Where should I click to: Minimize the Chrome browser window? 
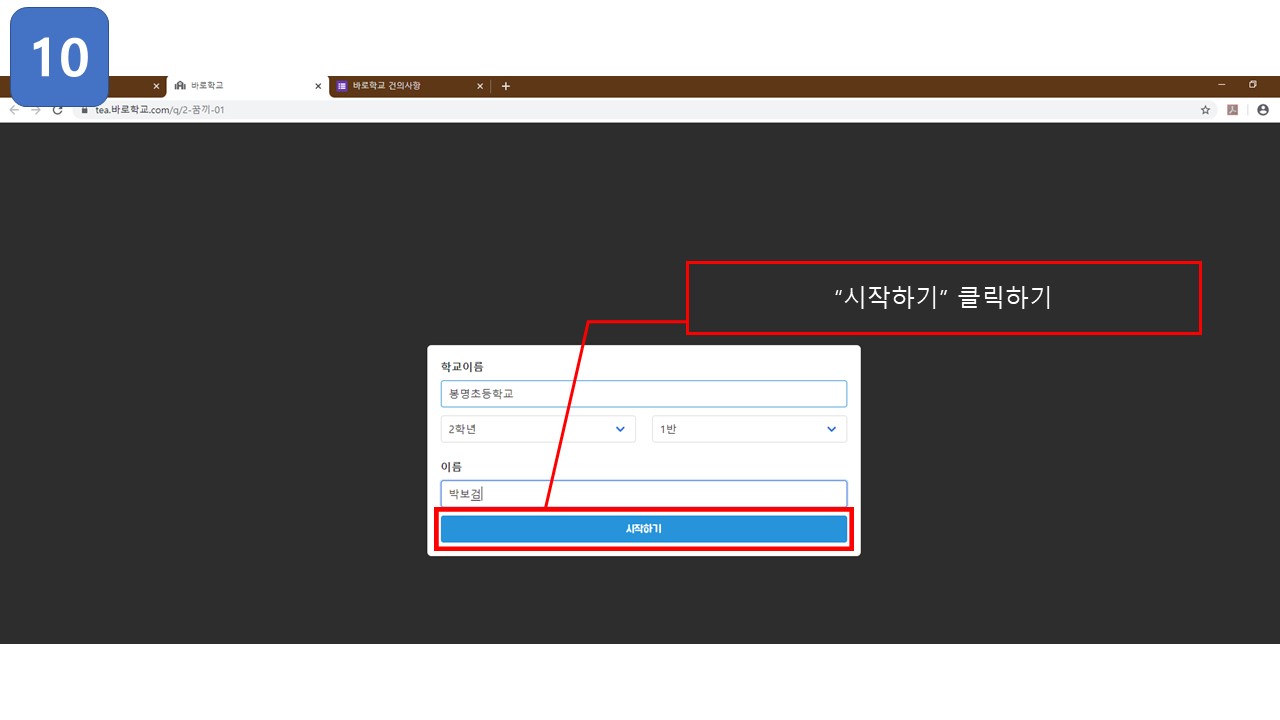click(1221, 85)
